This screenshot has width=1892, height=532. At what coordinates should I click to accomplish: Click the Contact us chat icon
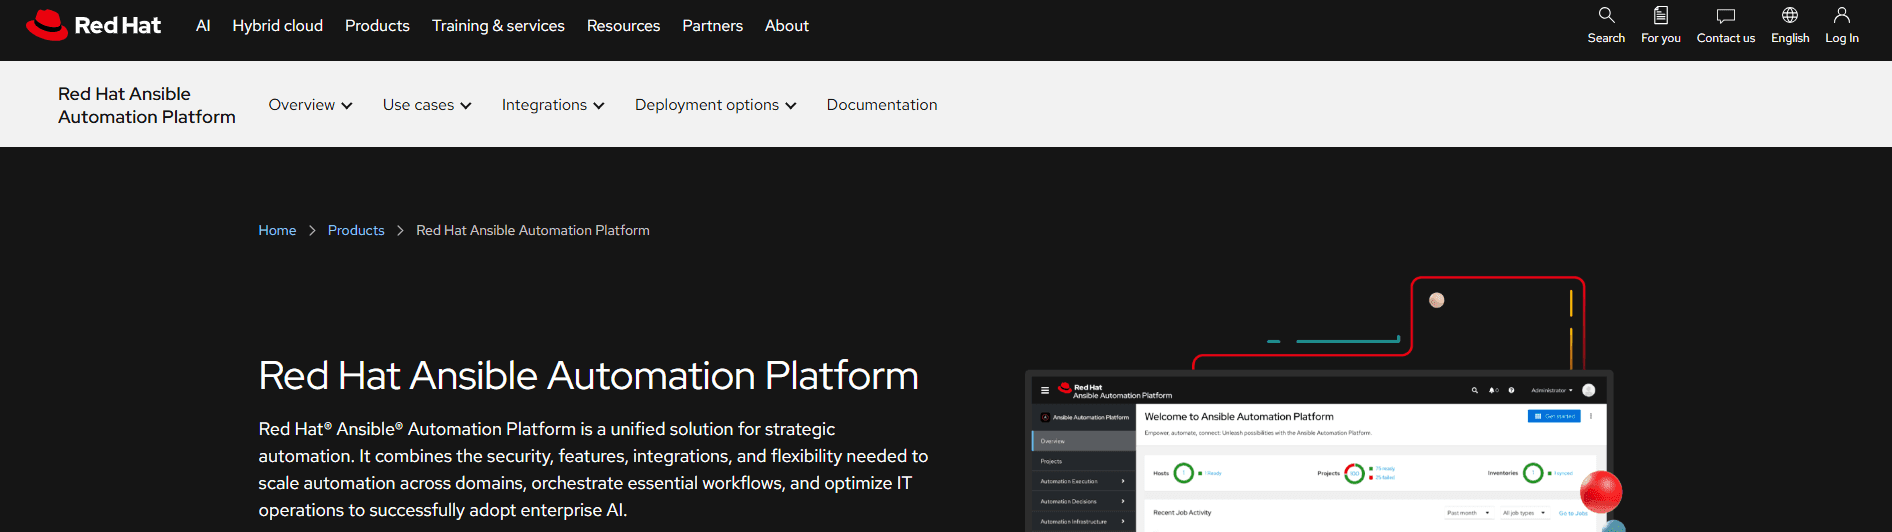1725,15
